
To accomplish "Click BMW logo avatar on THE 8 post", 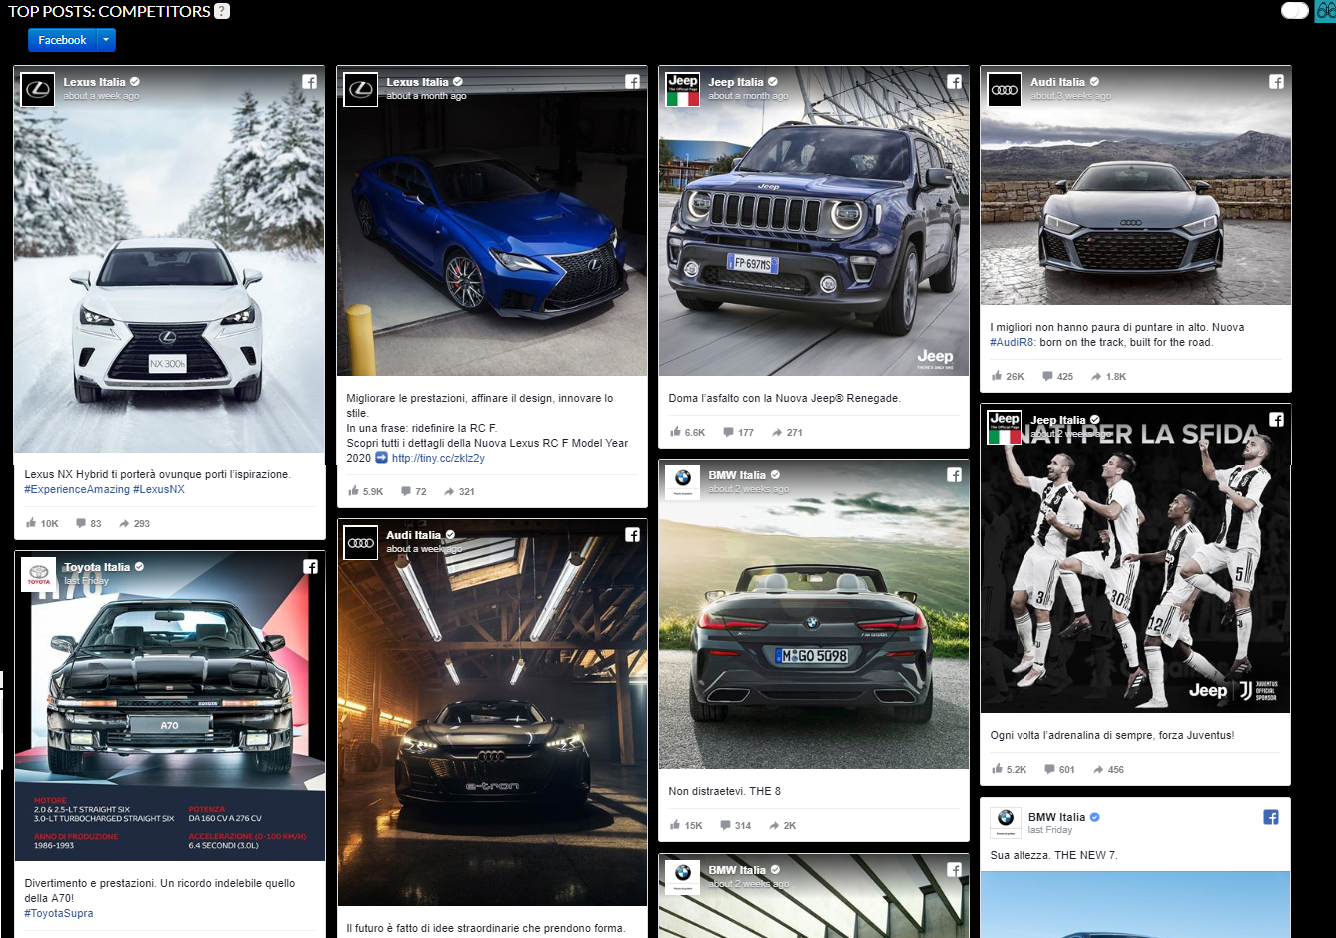I will (683, 483).
